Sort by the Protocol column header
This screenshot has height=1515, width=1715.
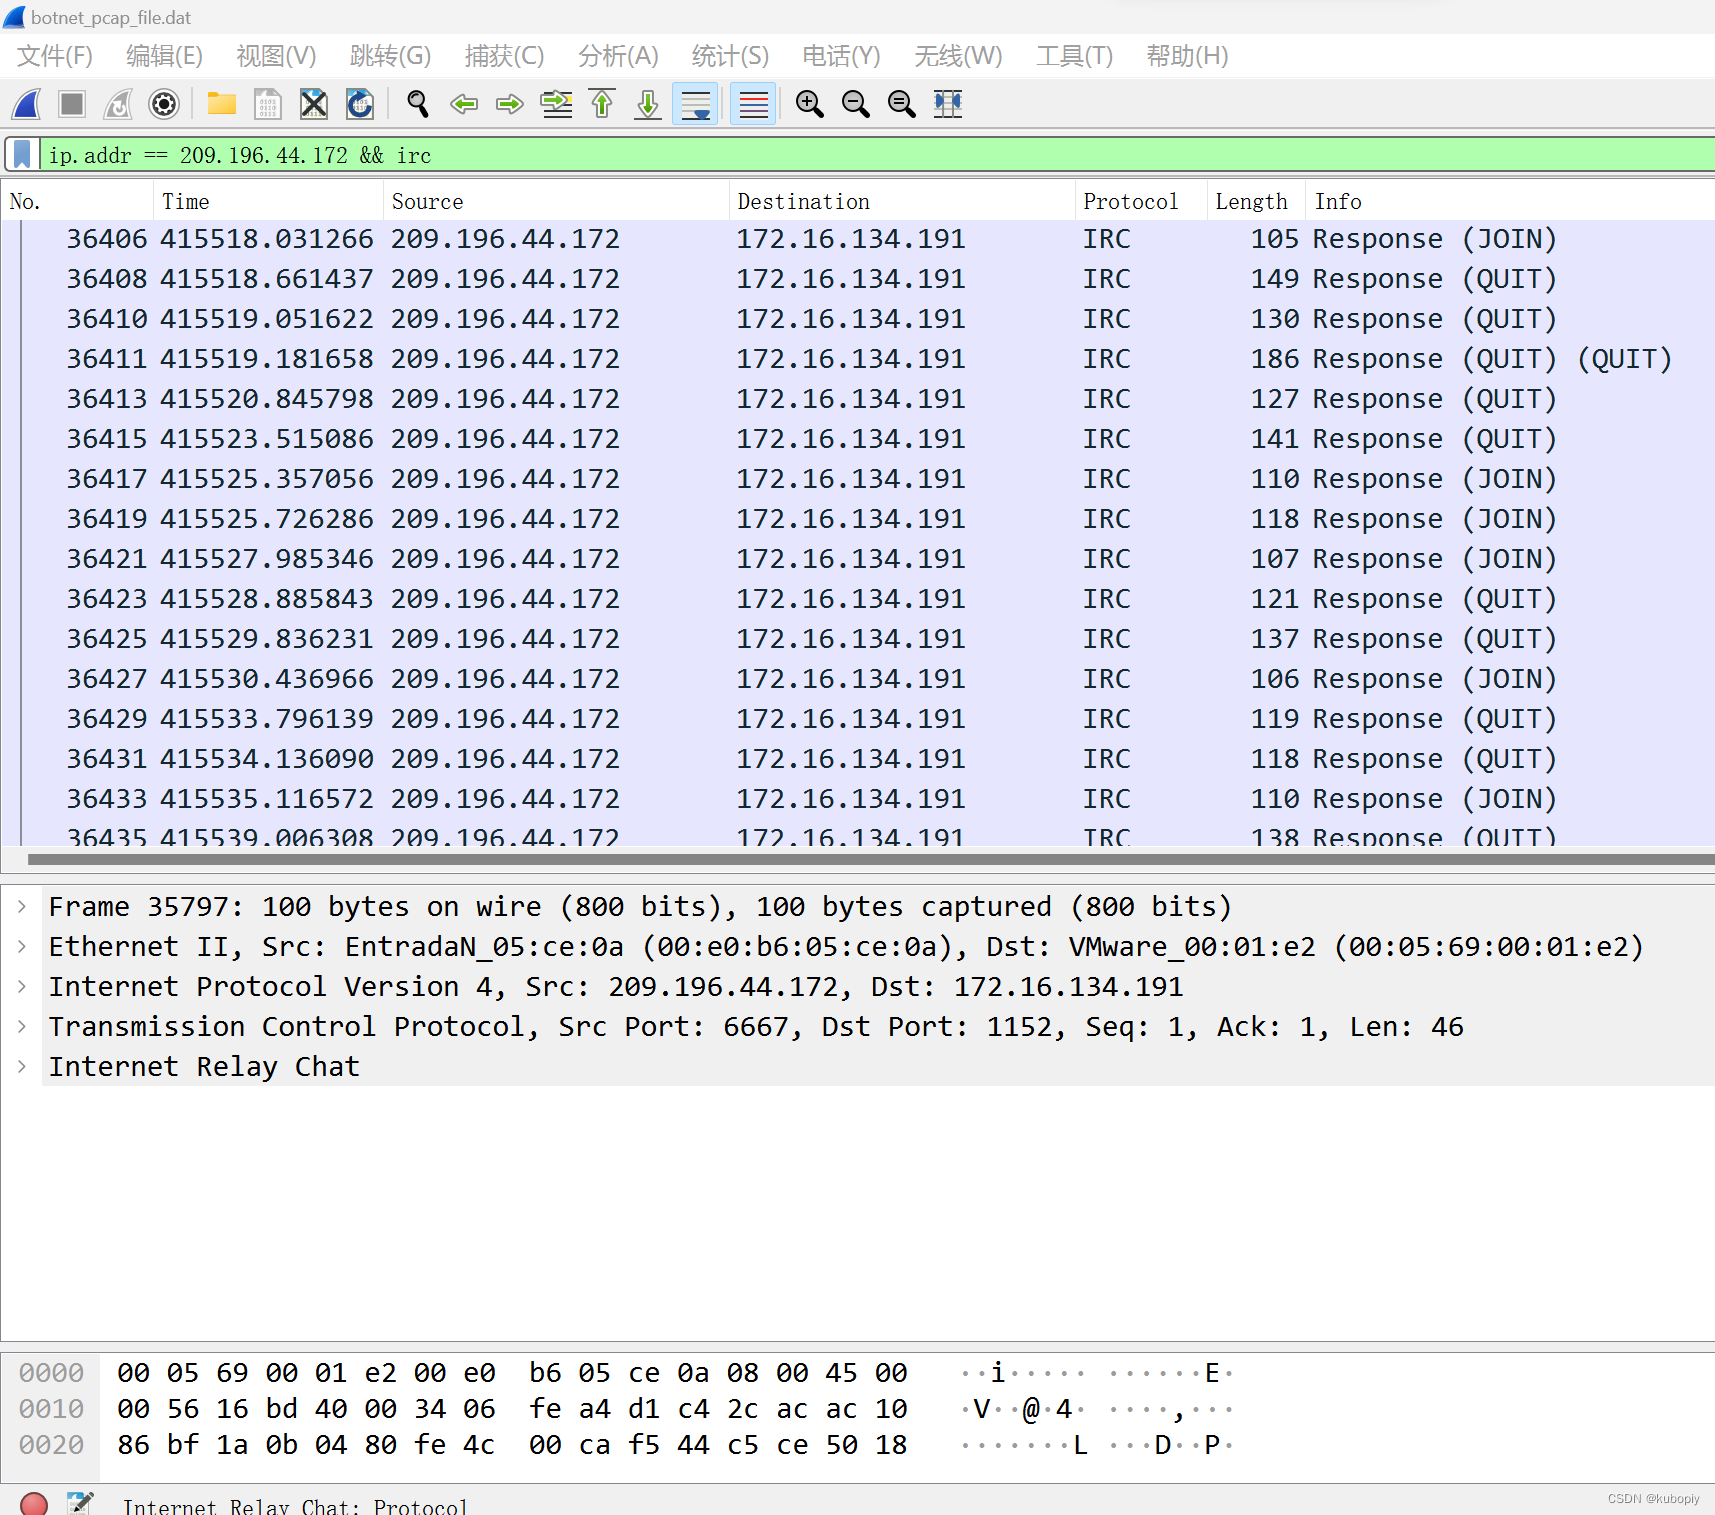tap(1141, 201)
